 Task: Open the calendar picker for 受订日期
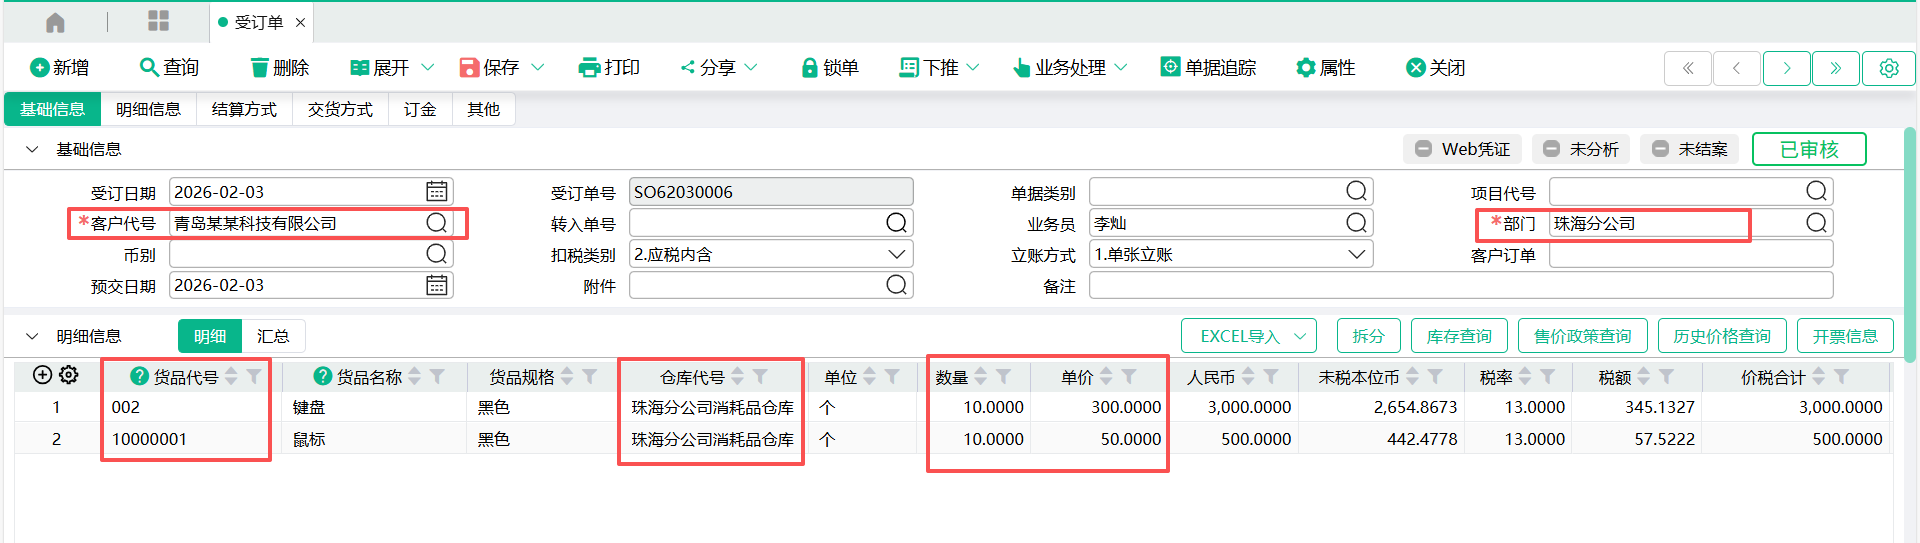coord(437,191)
